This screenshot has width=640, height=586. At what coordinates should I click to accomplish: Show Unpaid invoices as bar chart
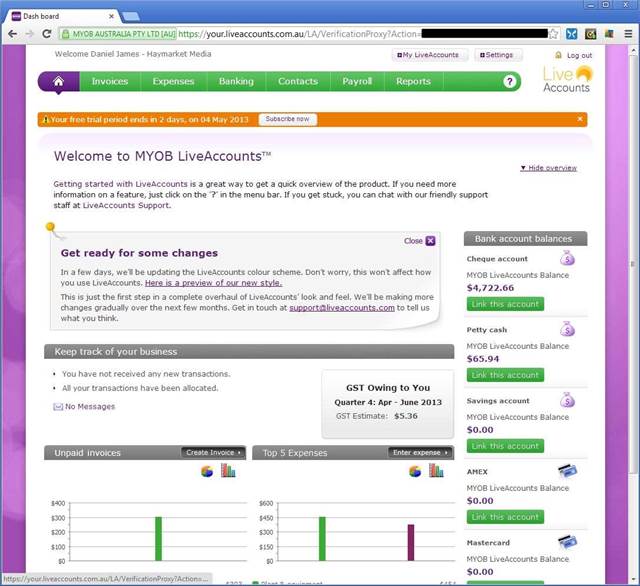[228, 471]
